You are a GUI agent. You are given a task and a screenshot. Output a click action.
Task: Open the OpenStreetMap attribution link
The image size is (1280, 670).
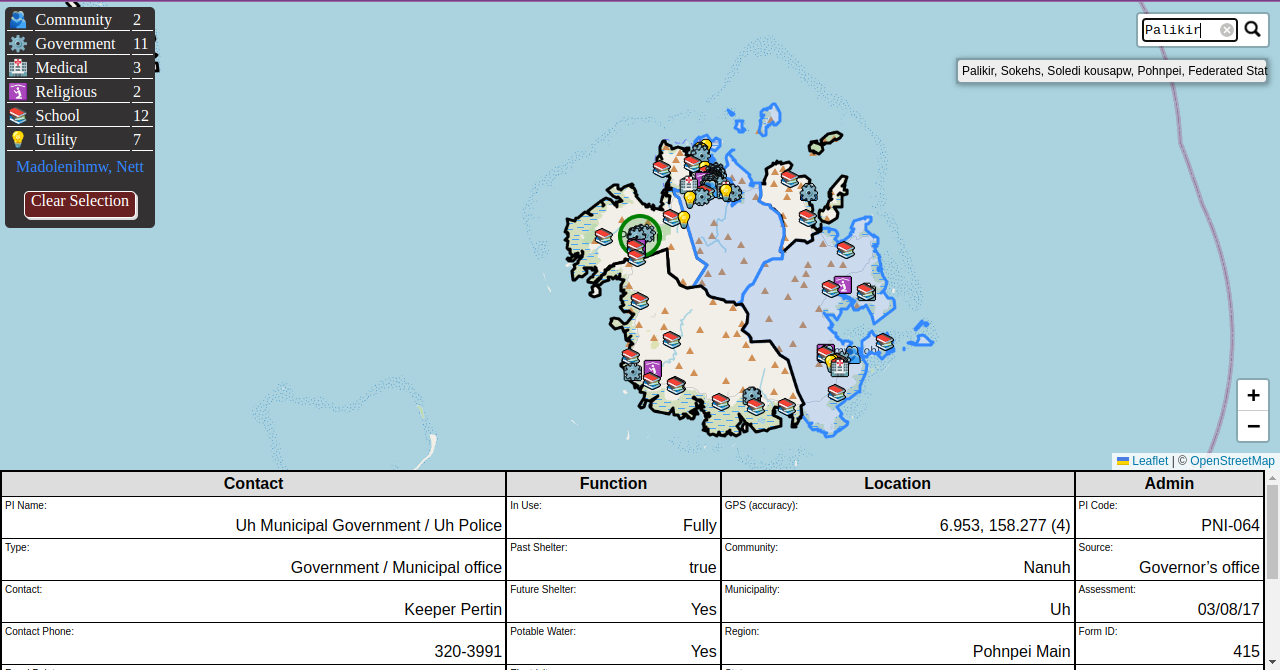1232,461
